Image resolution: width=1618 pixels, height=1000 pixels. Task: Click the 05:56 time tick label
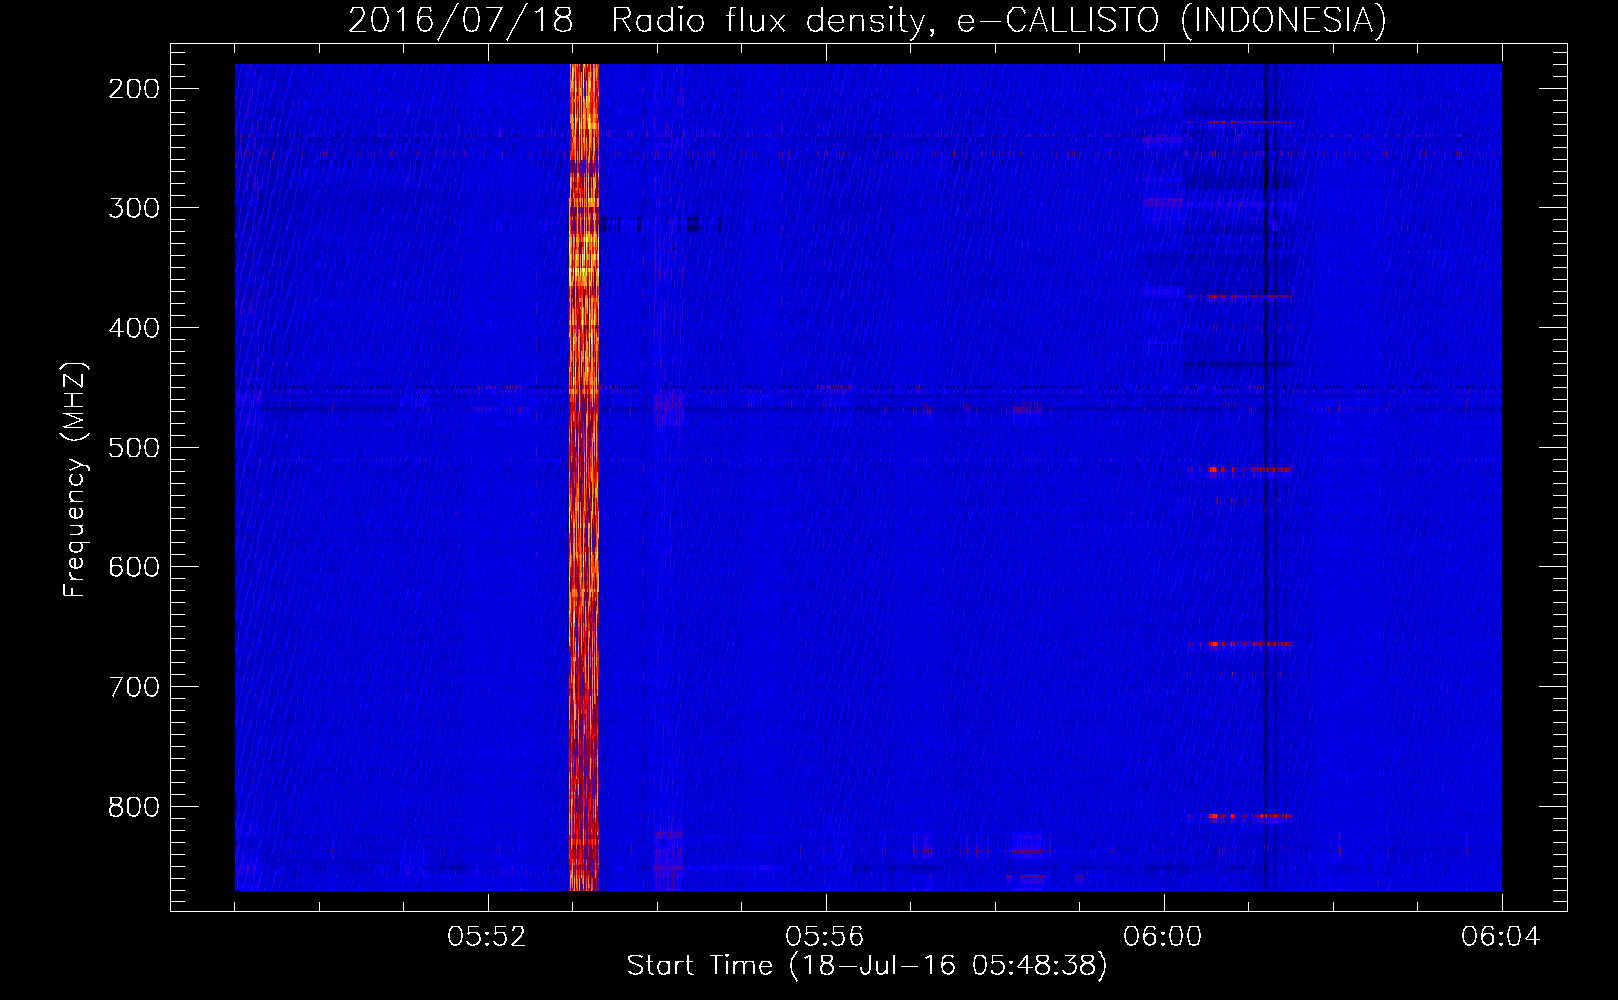(825, 937)
